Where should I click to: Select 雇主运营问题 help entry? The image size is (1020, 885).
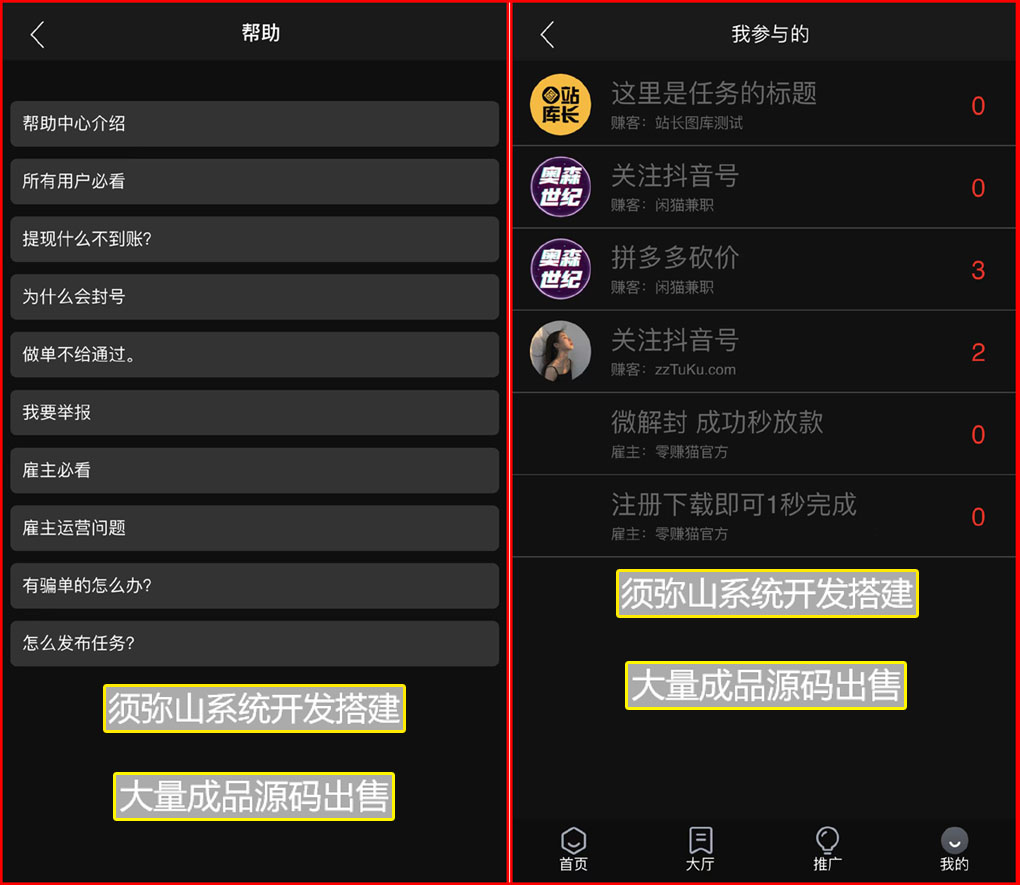[x=254, y=528]
